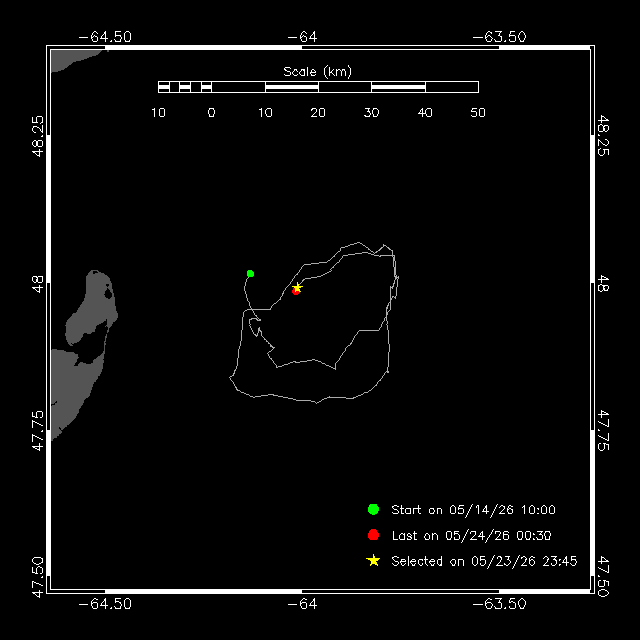Click the right 47.75 latitude label

pyautogui.click(x=603, y=431)
